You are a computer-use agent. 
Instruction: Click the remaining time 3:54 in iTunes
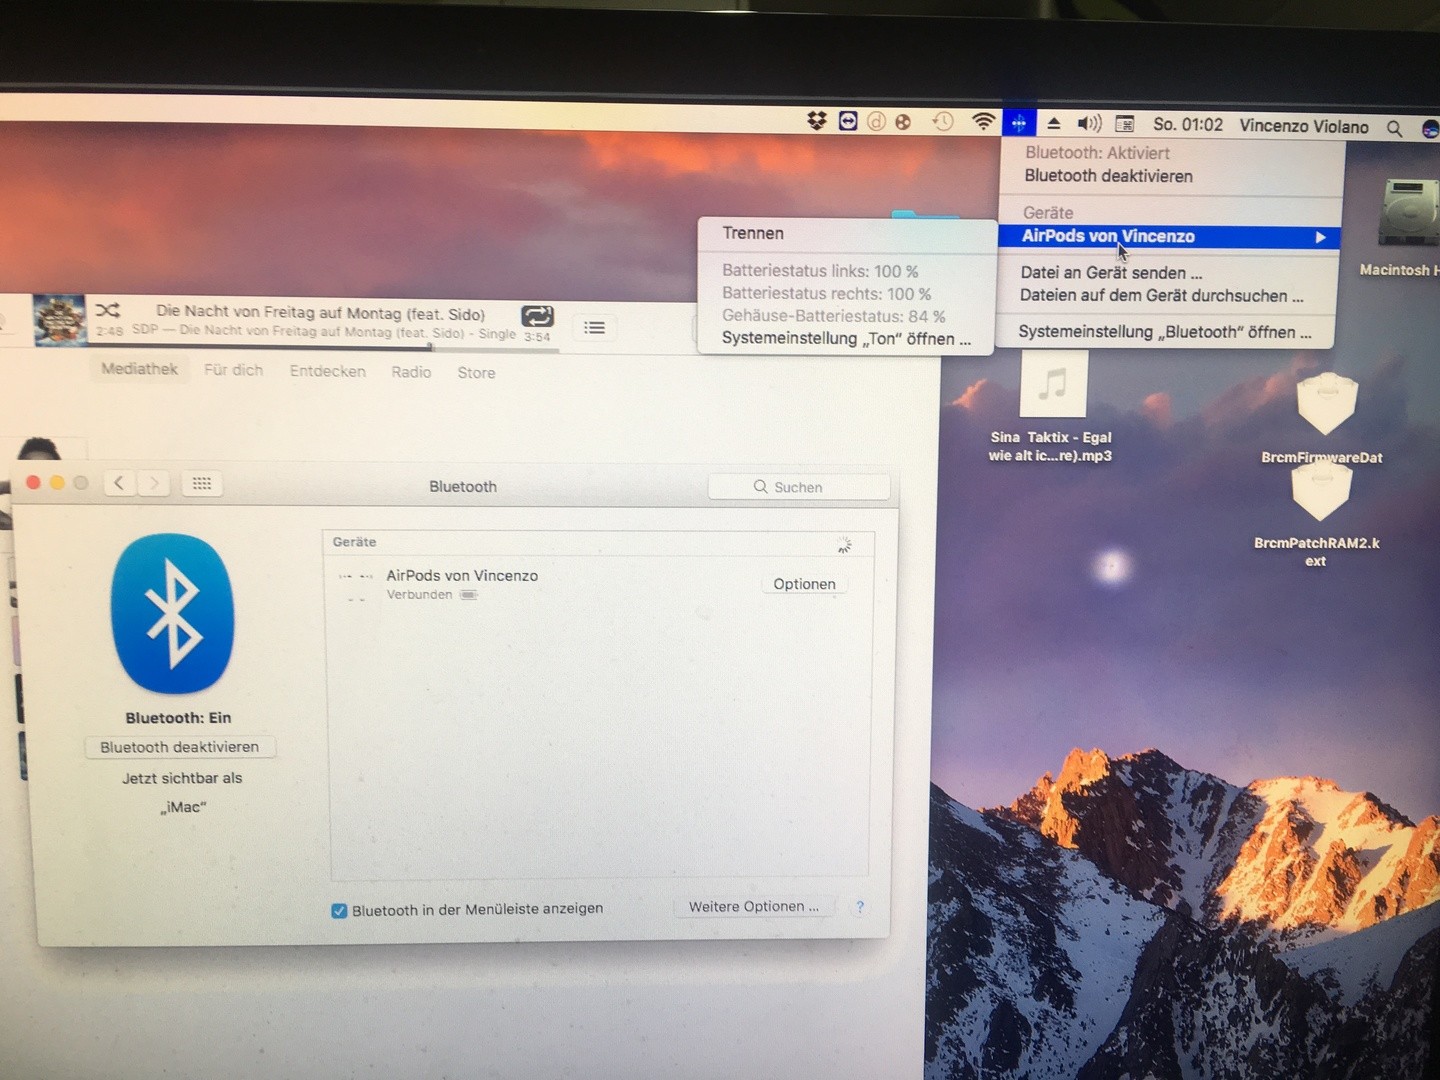[538, 337]
